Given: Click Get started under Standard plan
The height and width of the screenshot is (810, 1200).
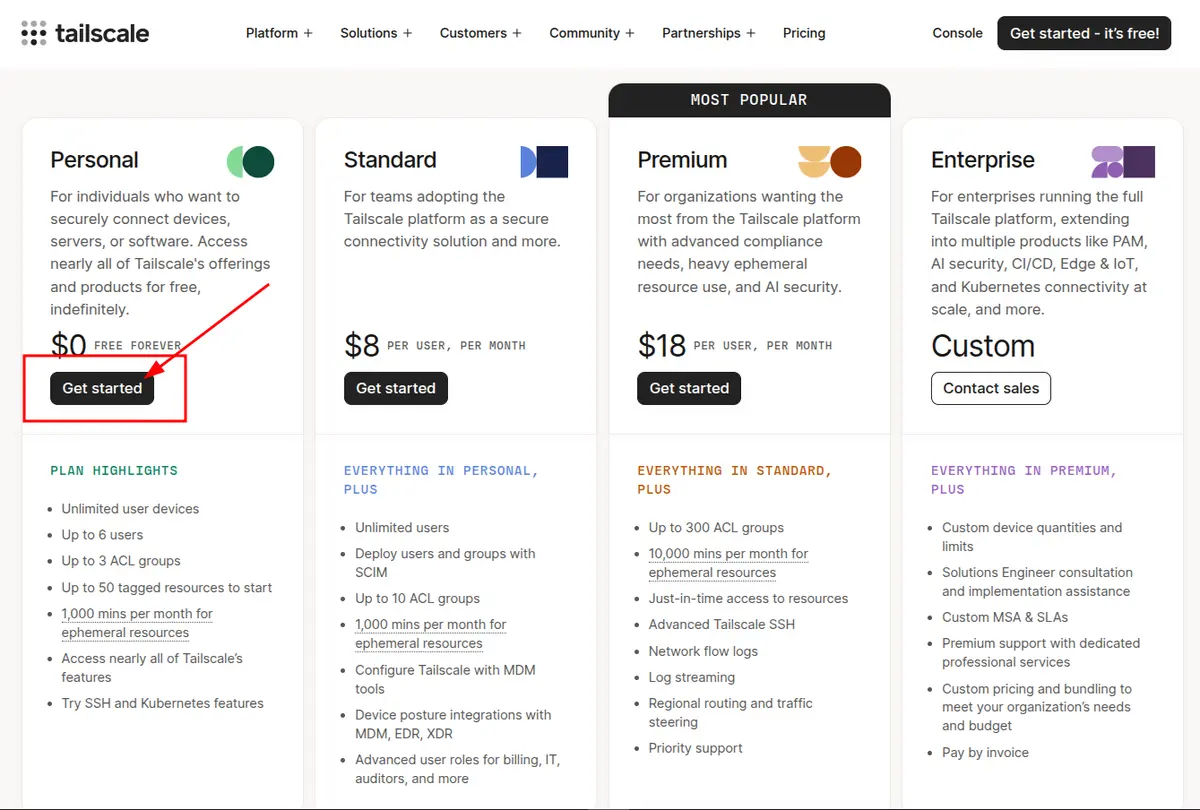Looking at the screenshot, I should click(x=396, y=388).
